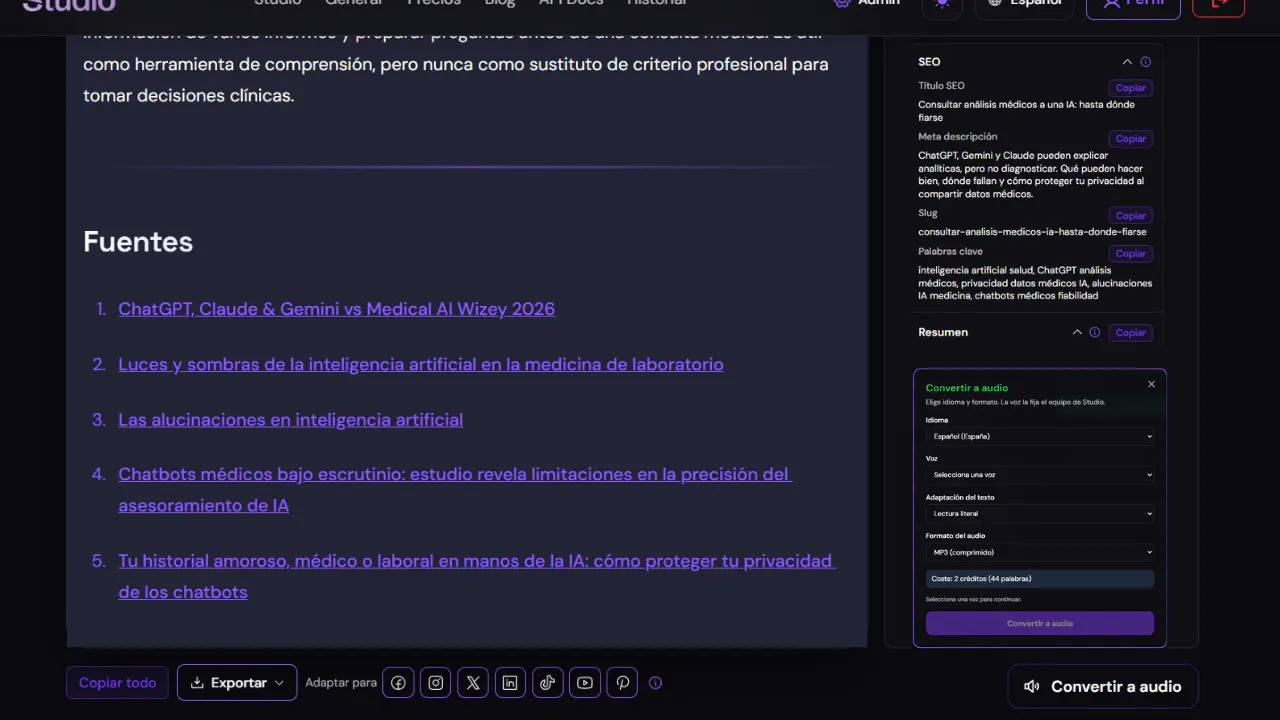Open the Adaptación del texto dropdown

(1040, 513)
